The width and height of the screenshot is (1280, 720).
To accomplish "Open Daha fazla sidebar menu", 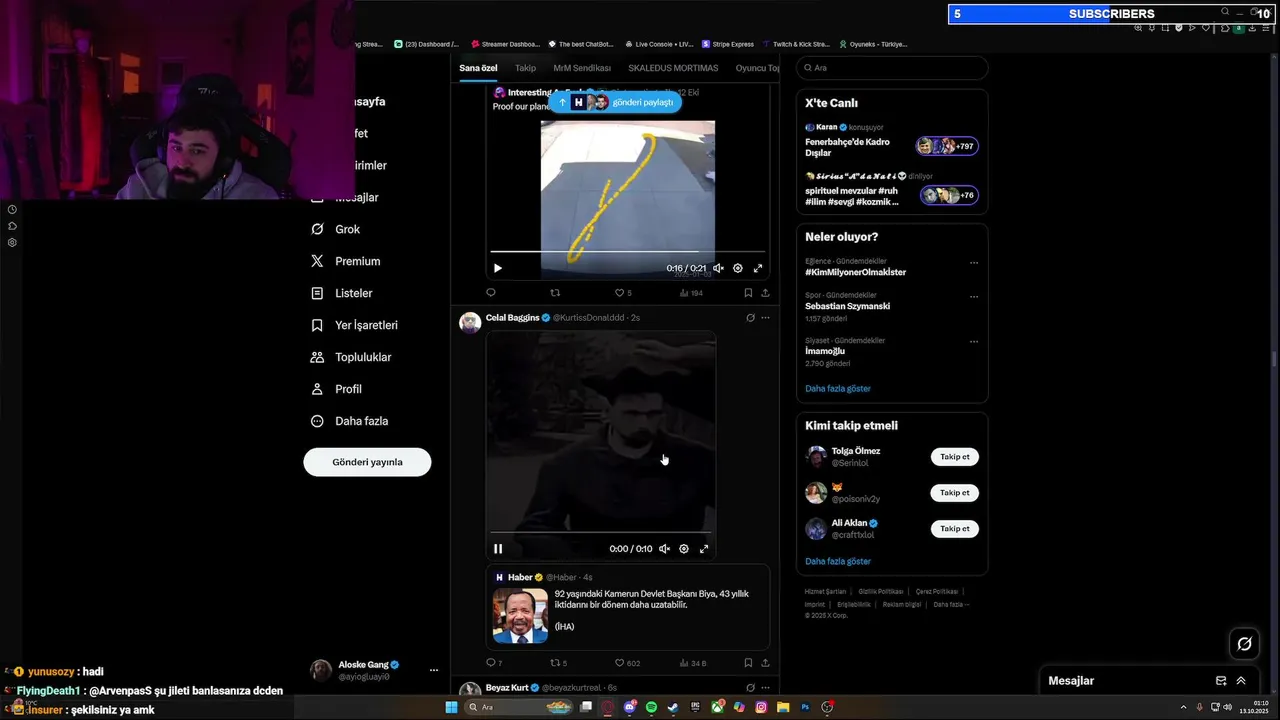I will point(350,421).
